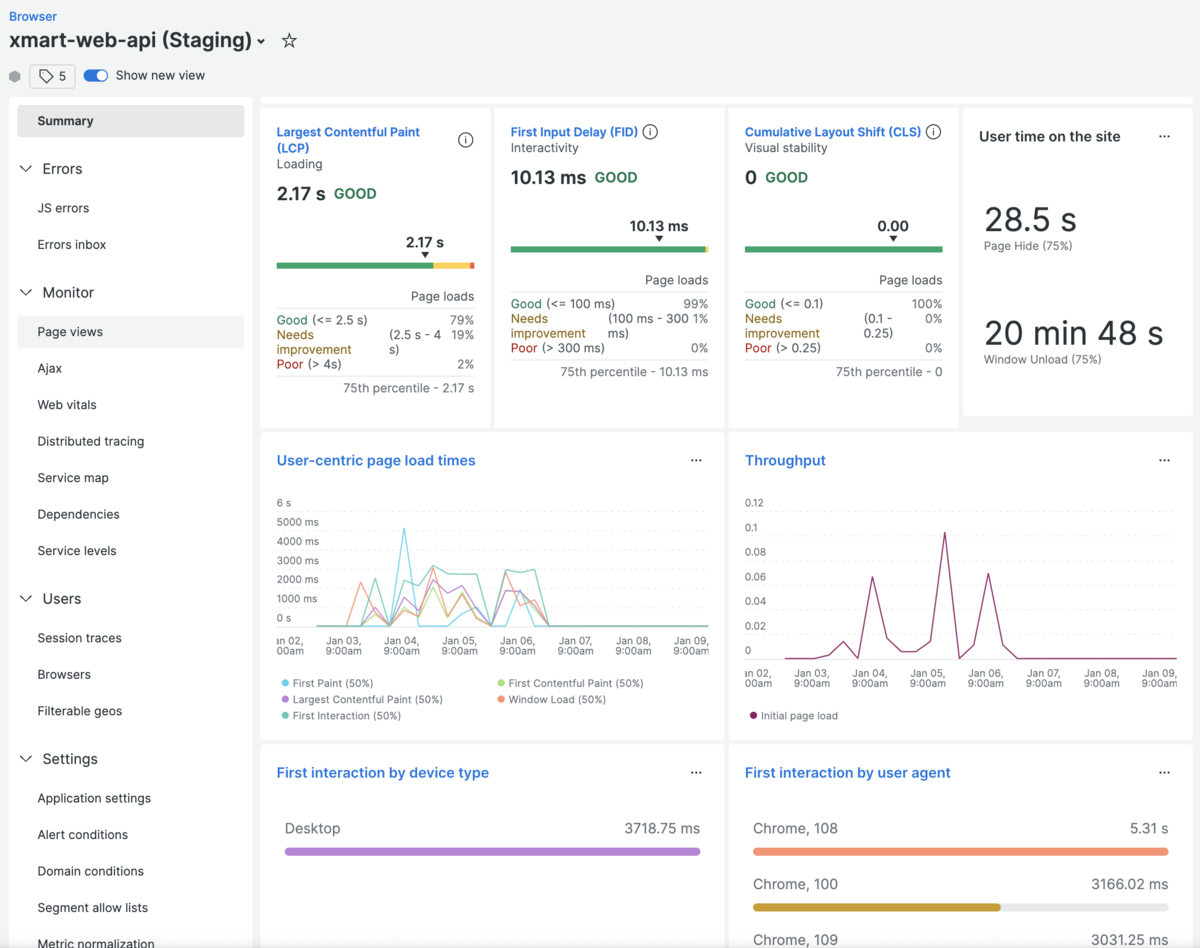Open info icon for Largest Contentful Paint
Screen dimensions: 1200x948
(x=465, y=140)
